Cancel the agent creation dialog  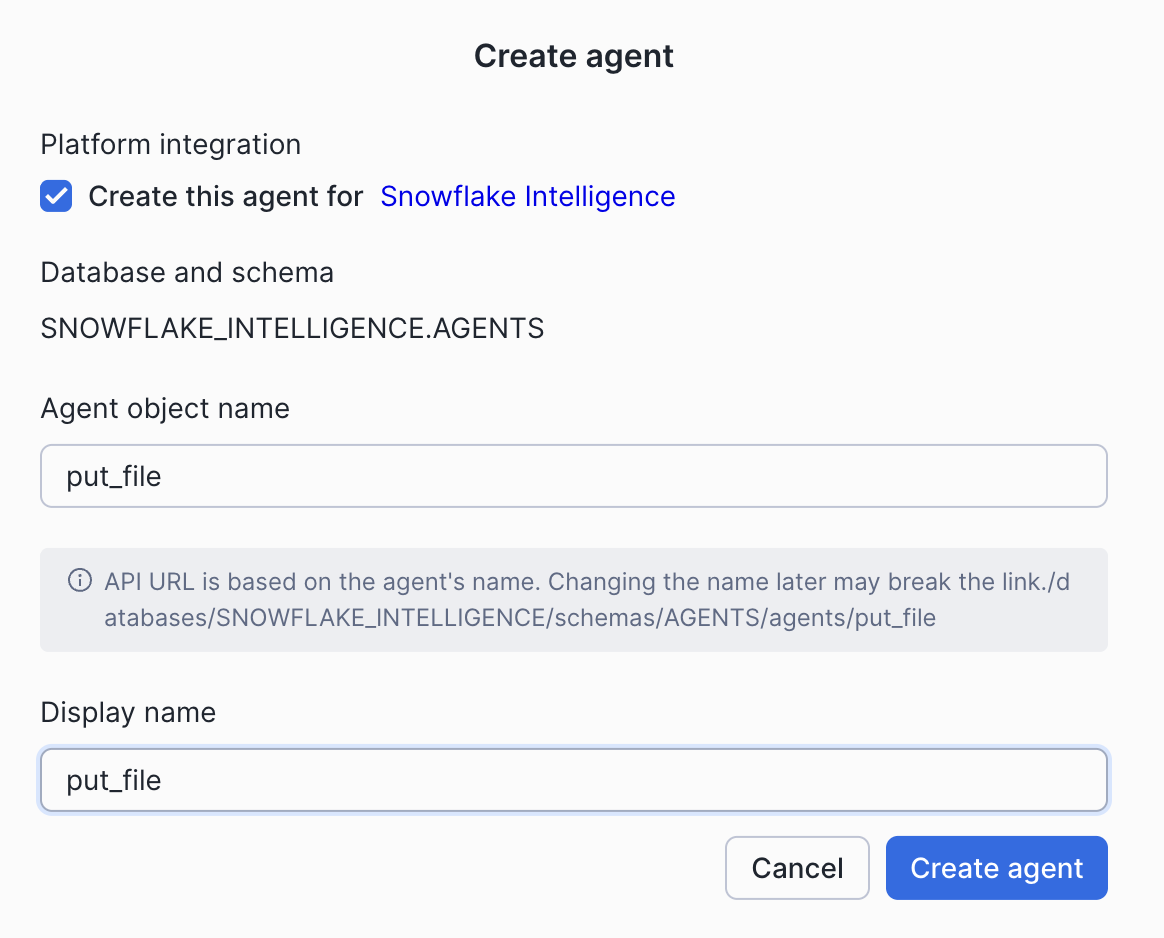click(797, 867)
